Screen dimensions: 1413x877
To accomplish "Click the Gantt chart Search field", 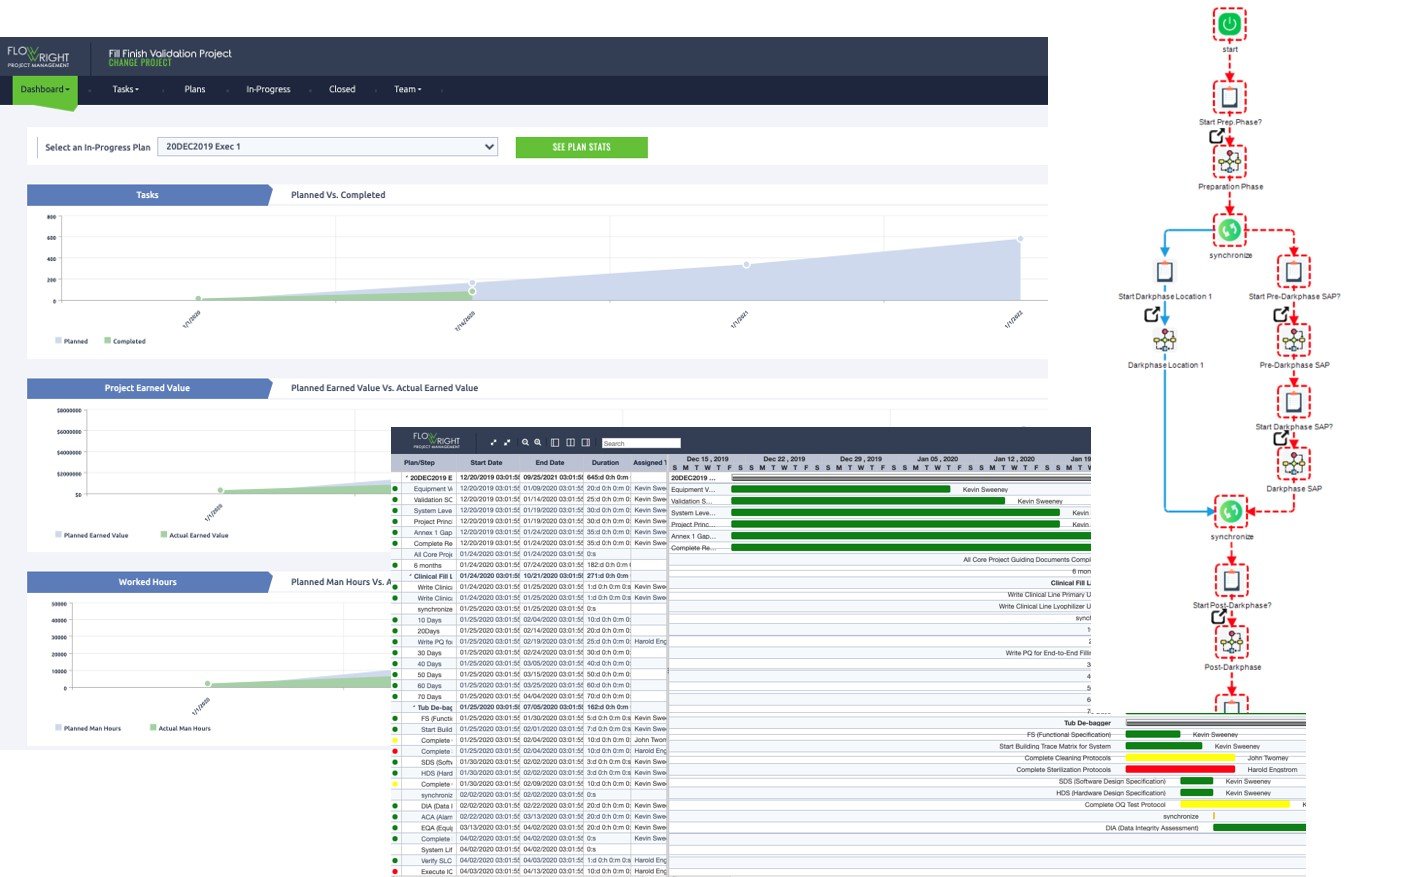I will click(640, 443).
